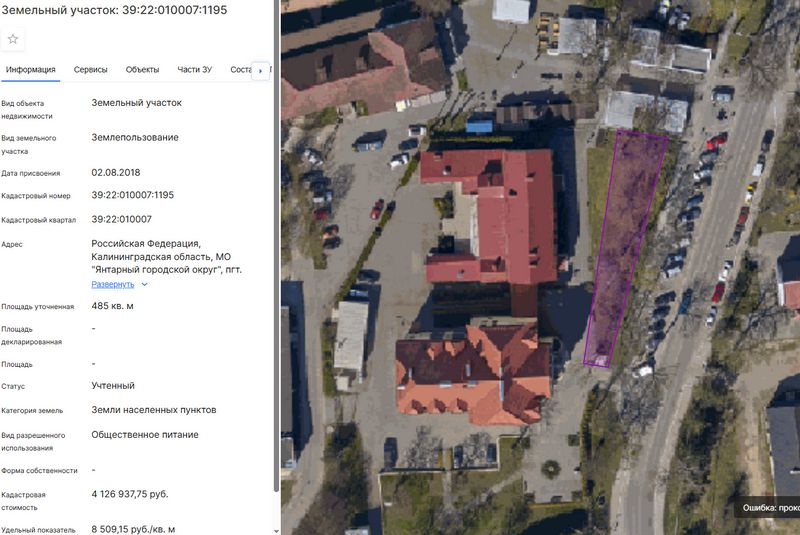Click the chevron next to Развернуть
This screenshot has width=800, height=535.
(x=145, y=285)
